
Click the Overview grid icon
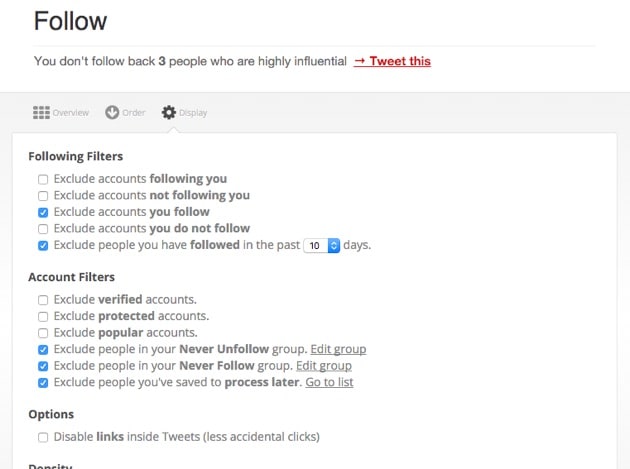pyautogui.click(x=41, y=112)
